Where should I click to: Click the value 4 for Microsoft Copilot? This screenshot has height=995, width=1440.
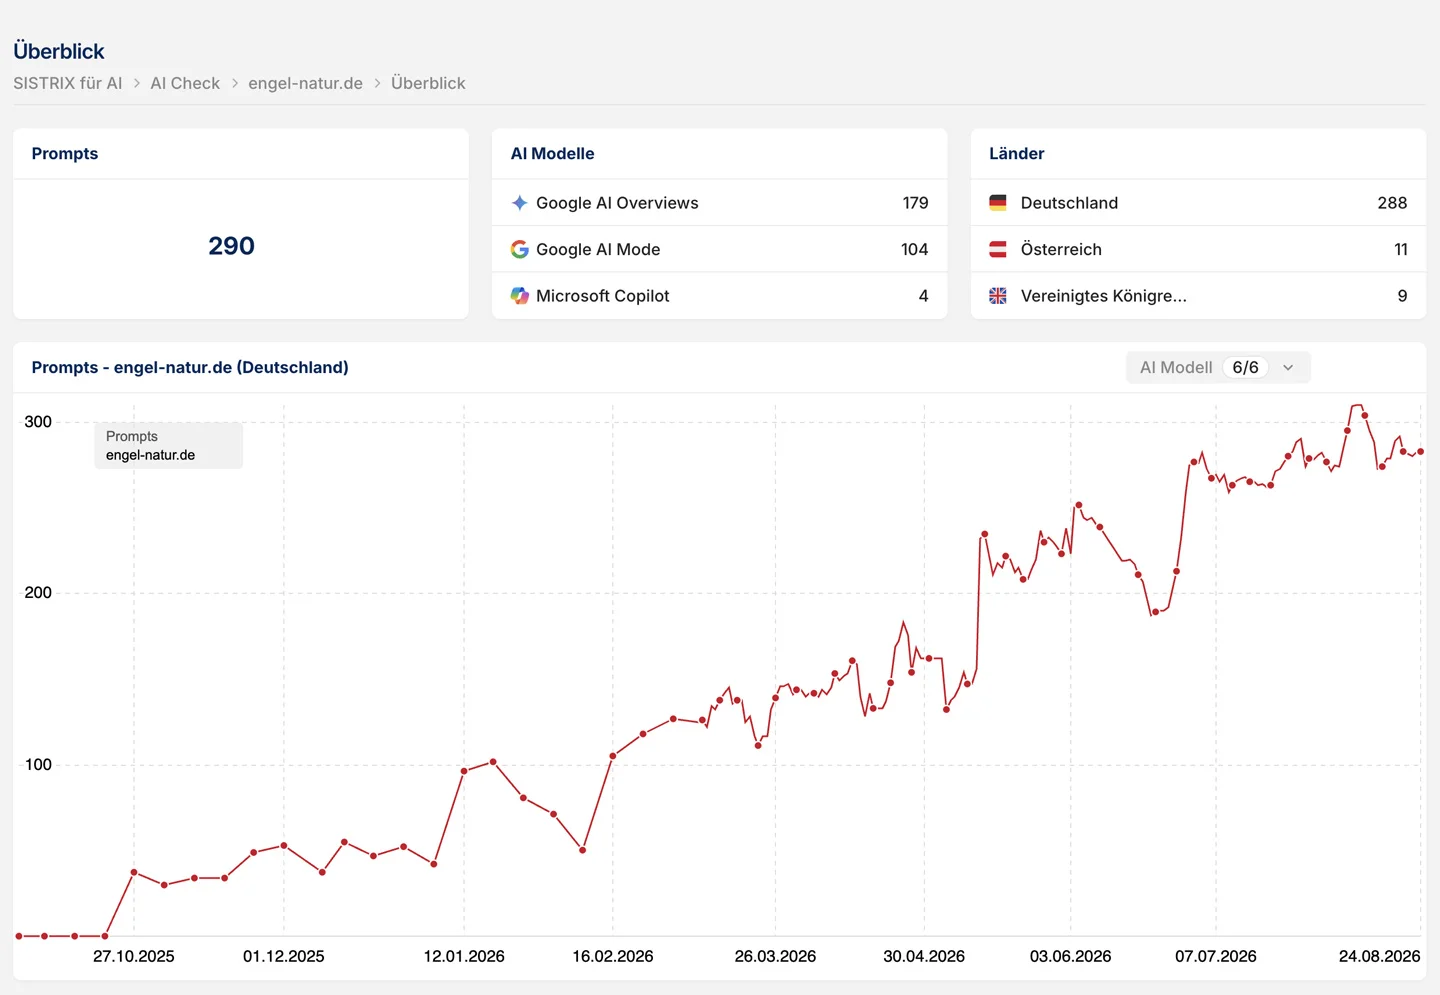(923, 296)
